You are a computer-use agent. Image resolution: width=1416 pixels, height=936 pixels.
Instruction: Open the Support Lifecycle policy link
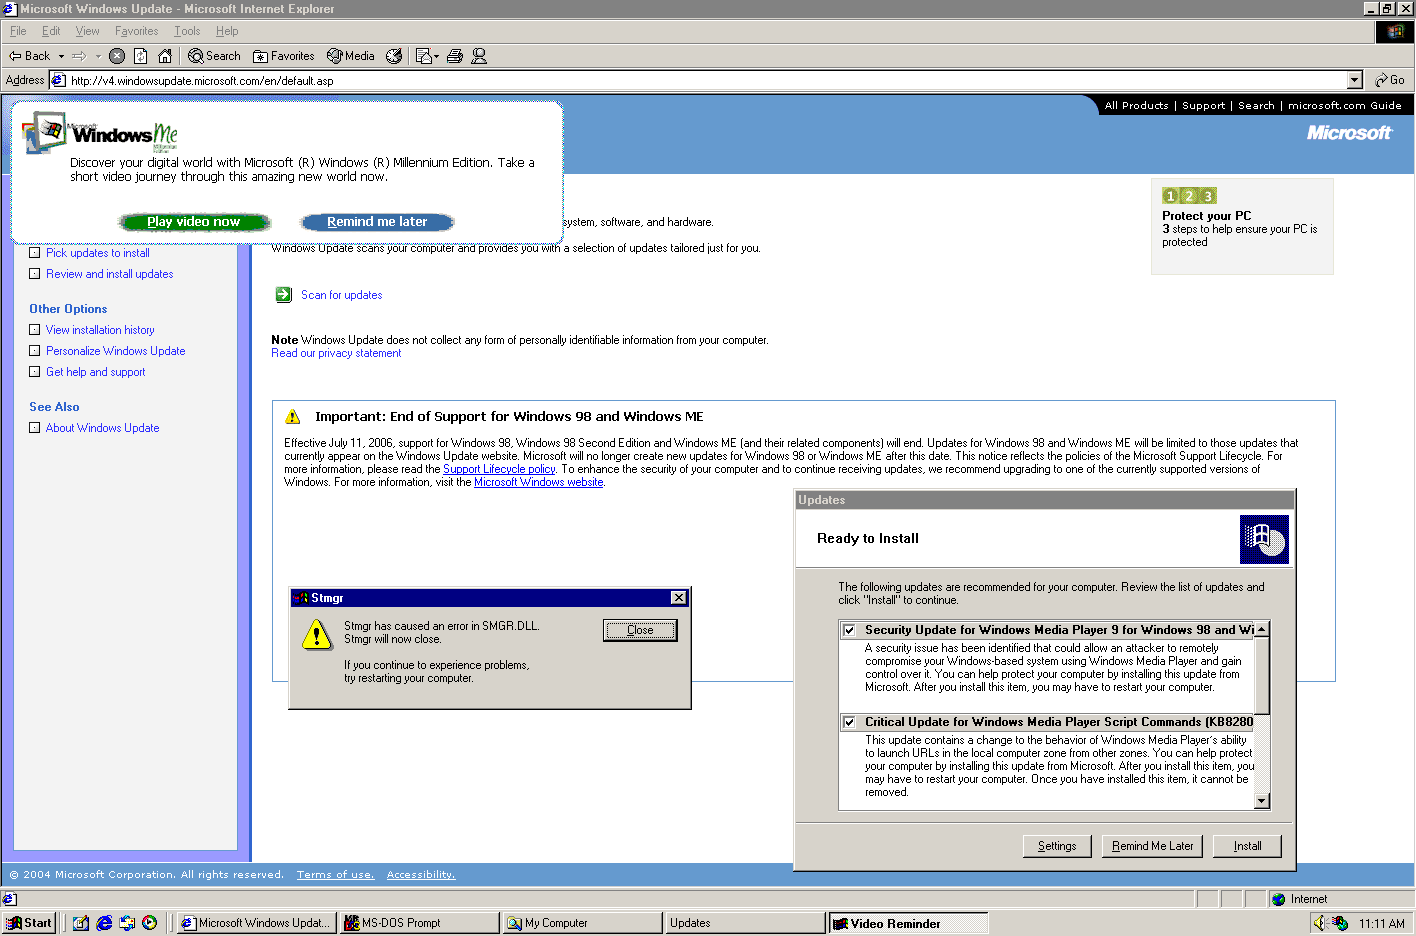(x=499, y=469)
